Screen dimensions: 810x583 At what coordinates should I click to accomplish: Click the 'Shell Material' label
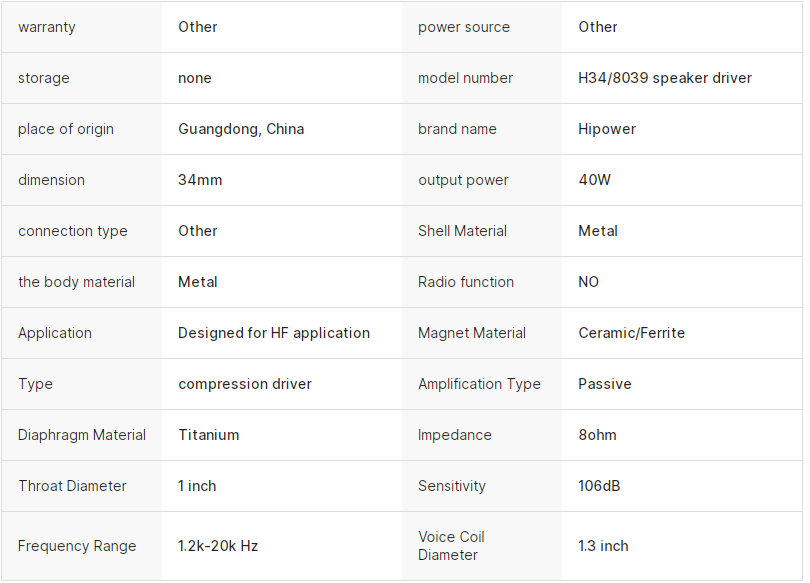(x=462, y=231)
